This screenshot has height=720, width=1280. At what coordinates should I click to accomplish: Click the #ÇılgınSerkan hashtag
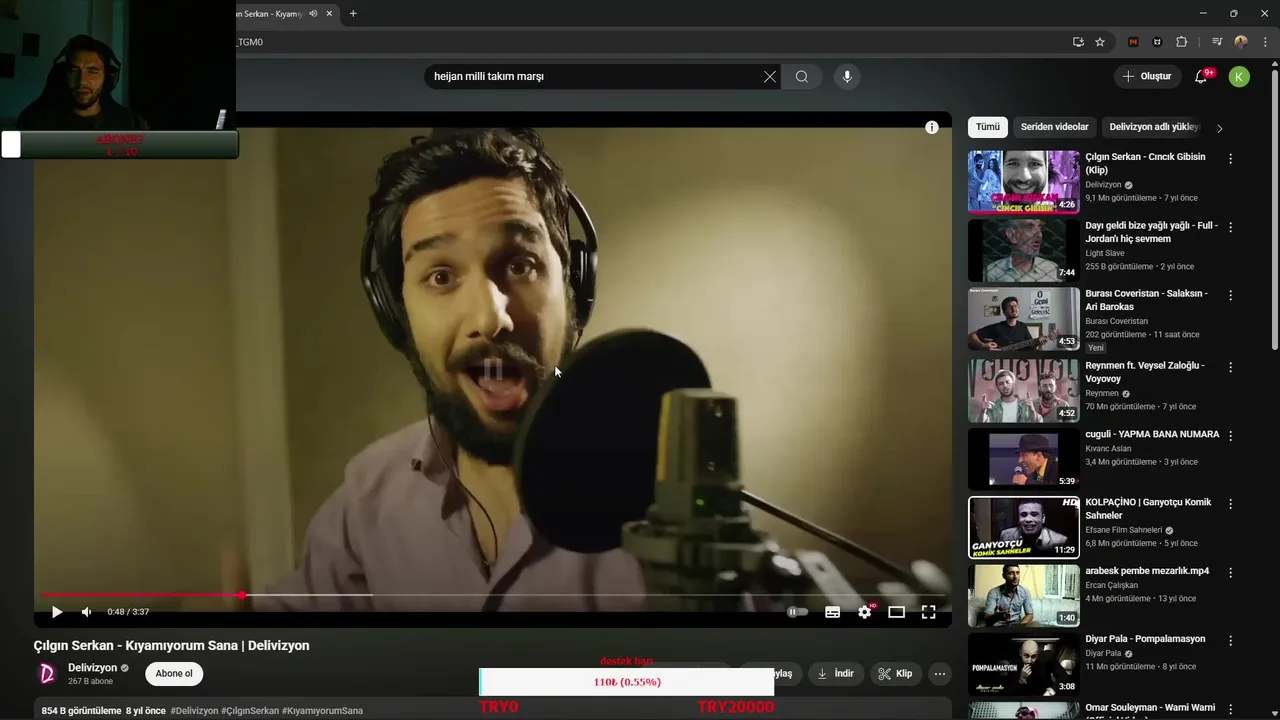250,711
